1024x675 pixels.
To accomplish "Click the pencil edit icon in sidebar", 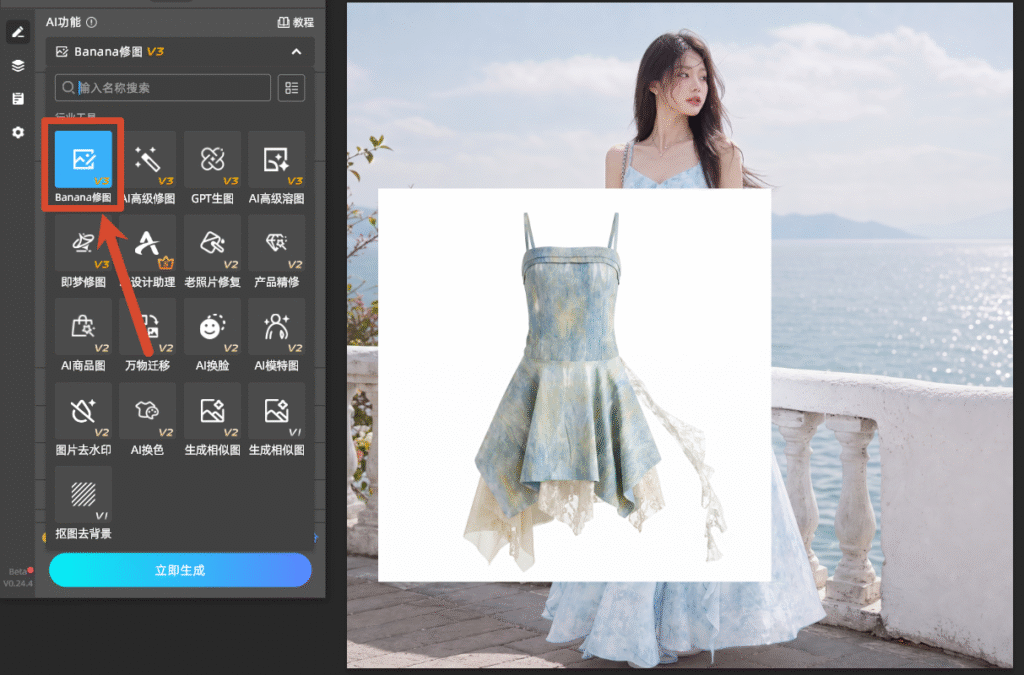I will [18, 32].
